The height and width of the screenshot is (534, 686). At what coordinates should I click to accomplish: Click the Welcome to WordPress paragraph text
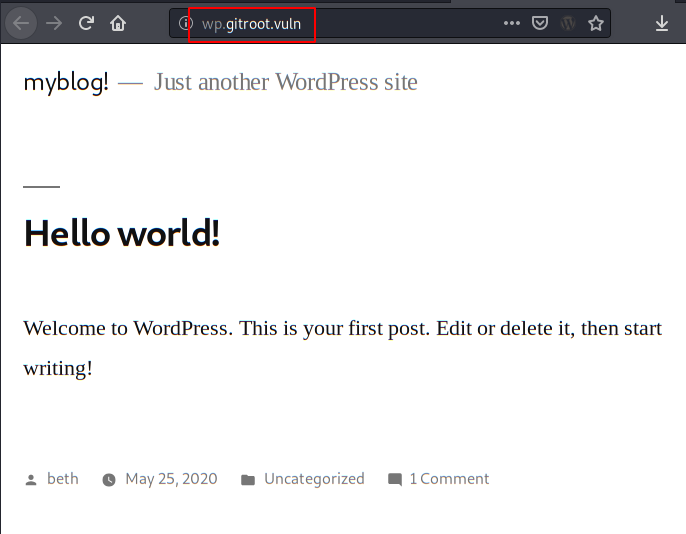pos(343,348)
